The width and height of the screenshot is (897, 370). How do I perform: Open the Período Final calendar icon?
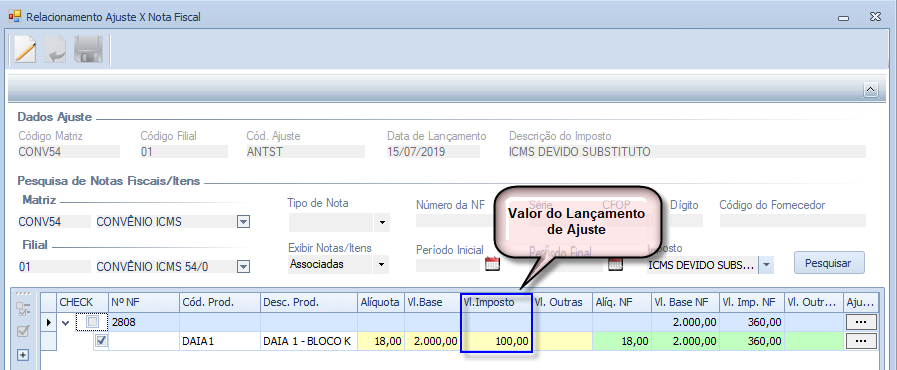pos(615,264)
